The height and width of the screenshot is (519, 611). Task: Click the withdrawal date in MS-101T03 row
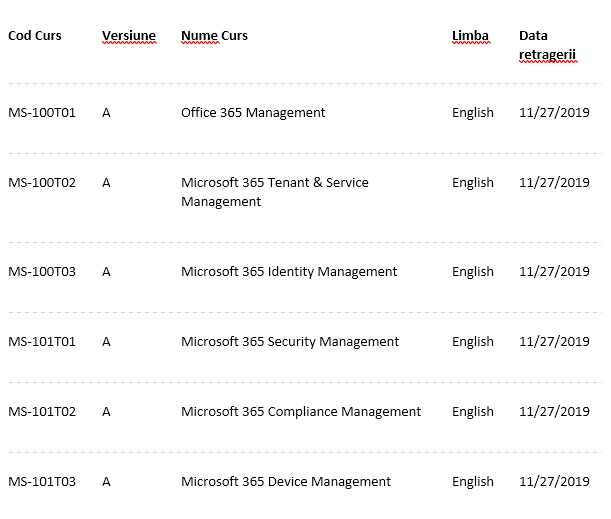pyautogui.click(x=554, y=482)
